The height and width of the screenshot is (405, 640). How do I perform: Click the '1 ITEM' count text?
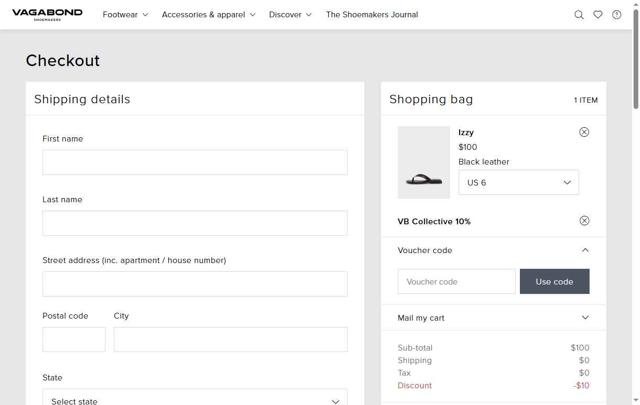(x=586, y=100)
